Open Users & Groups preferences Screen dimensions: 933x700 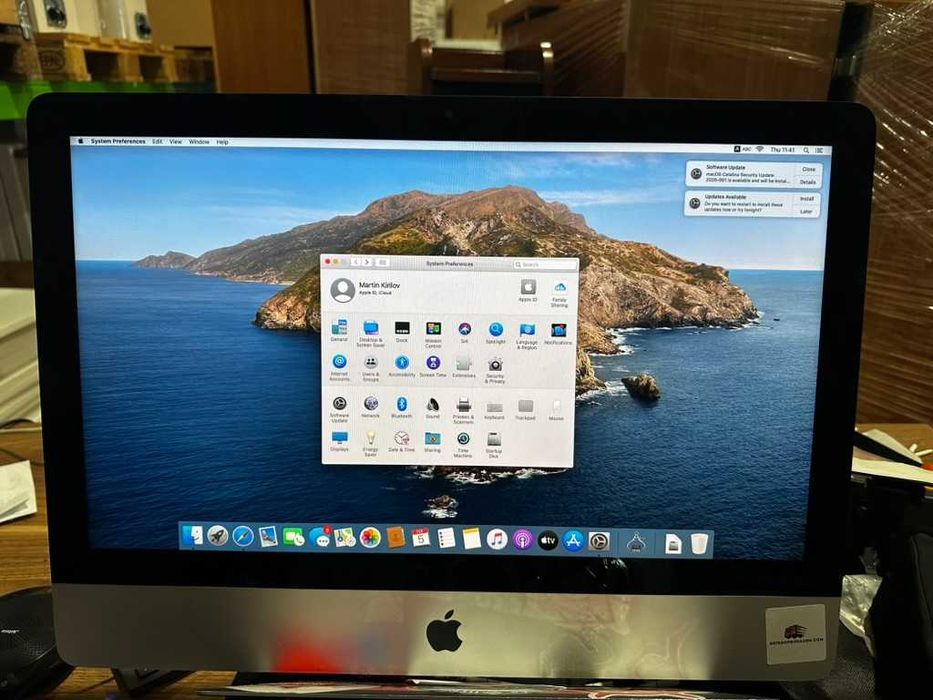point(371,368)
